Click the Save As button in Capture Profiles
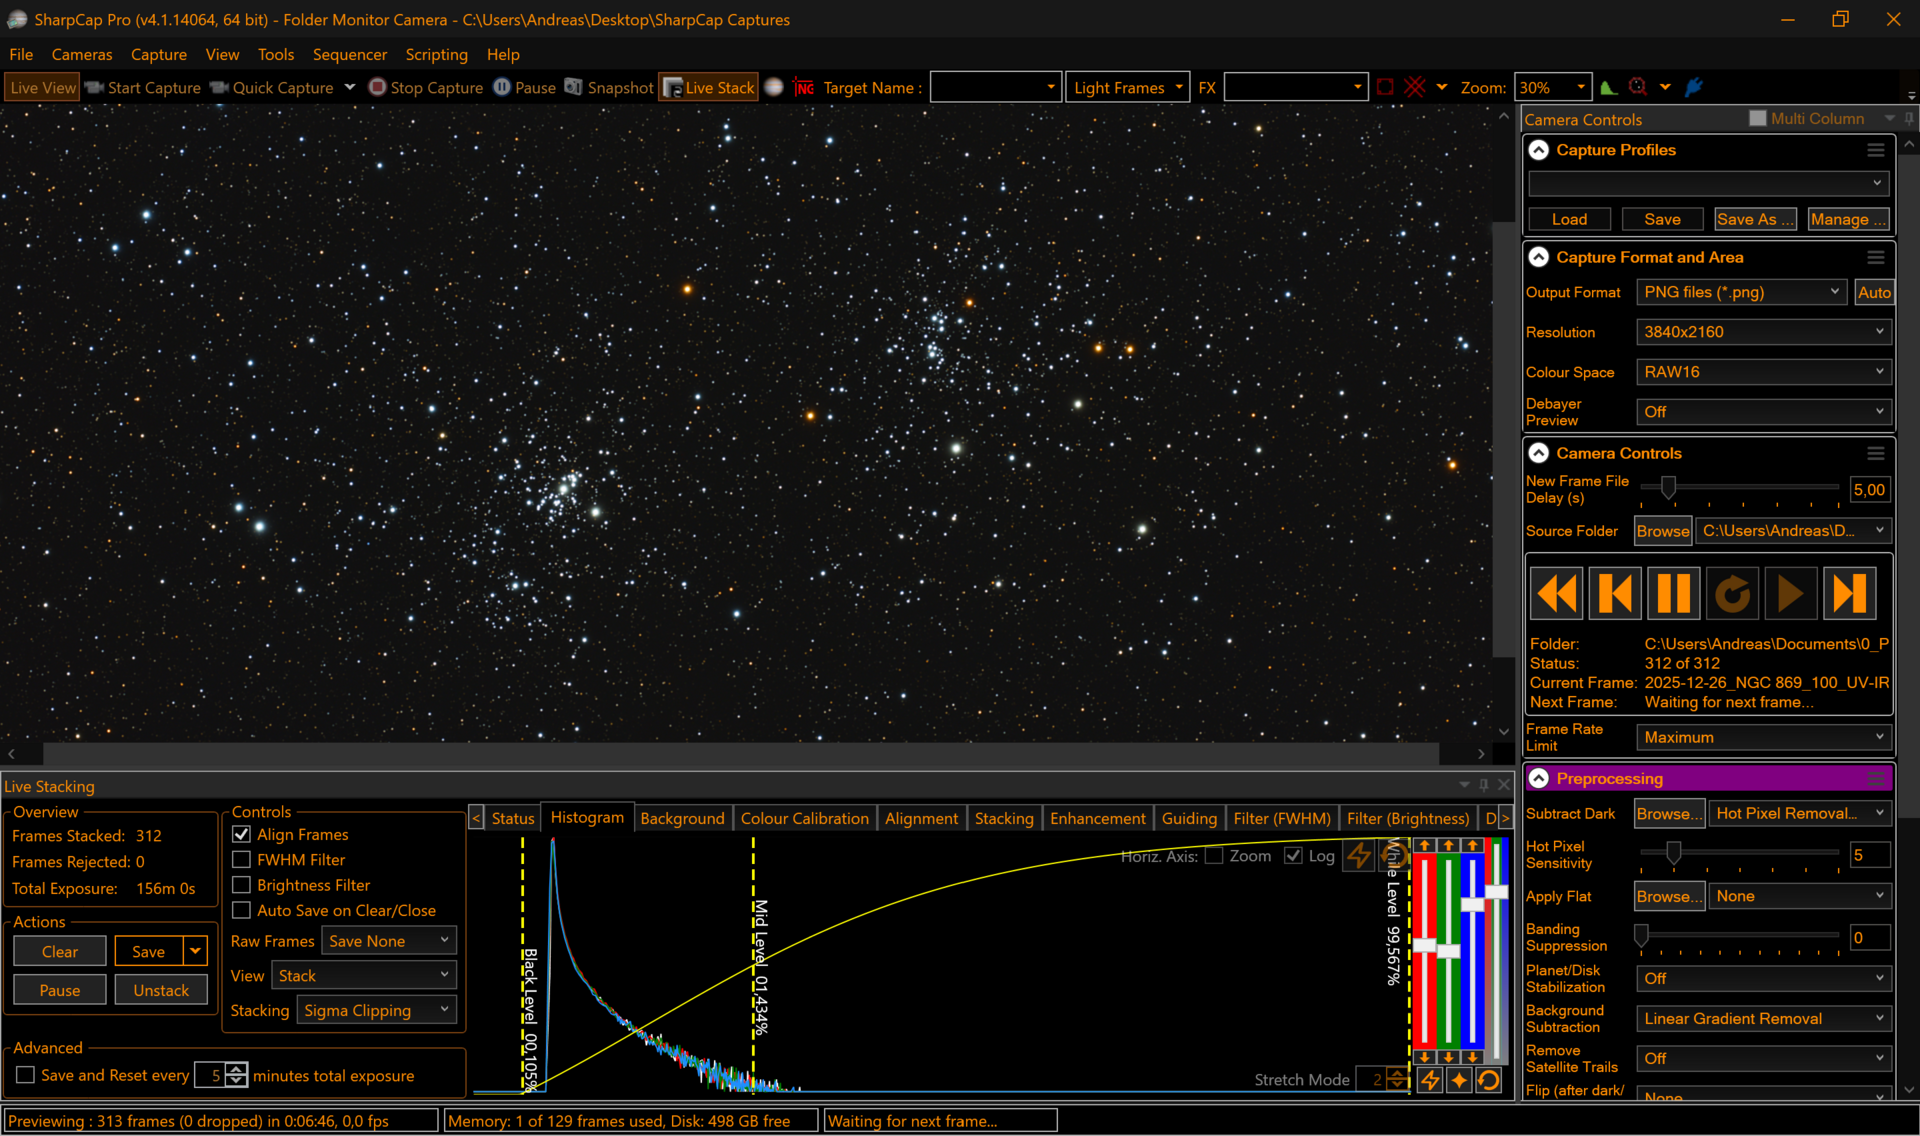Viewport: 1920px width, 1136px height. coord(1755,219)
